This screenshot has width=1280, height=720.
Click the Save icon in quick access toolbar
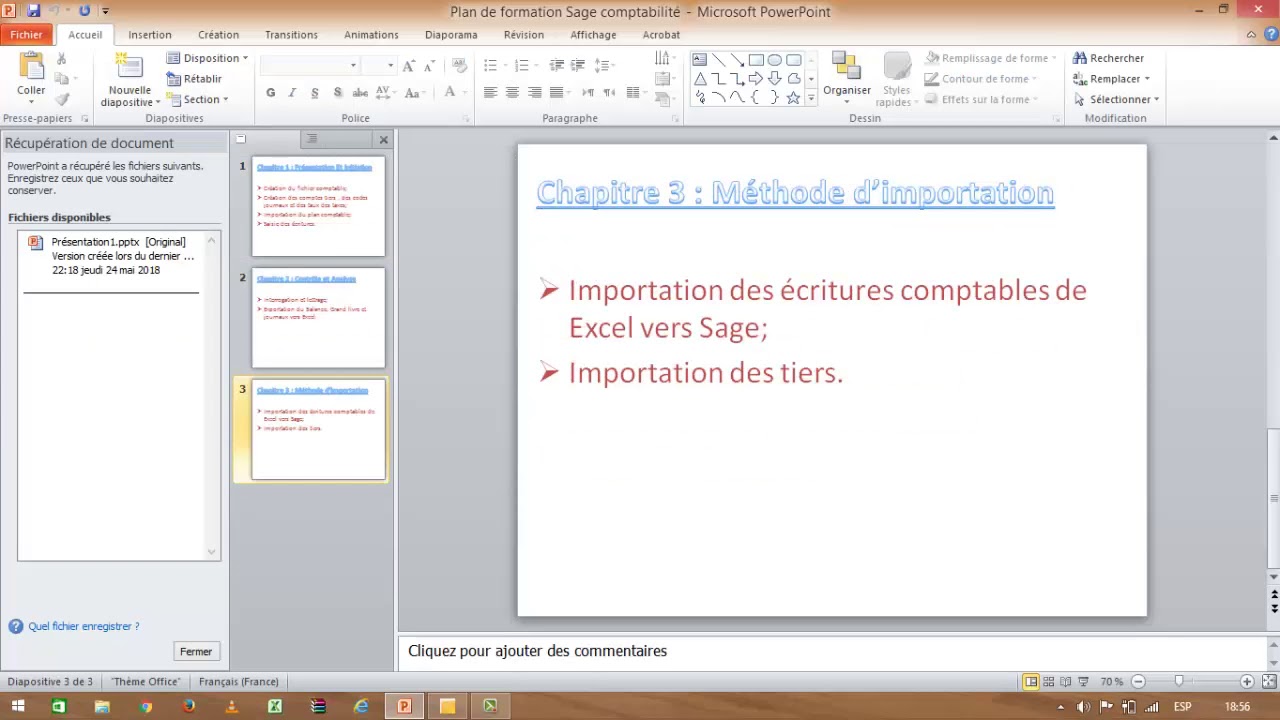[32, 11]
